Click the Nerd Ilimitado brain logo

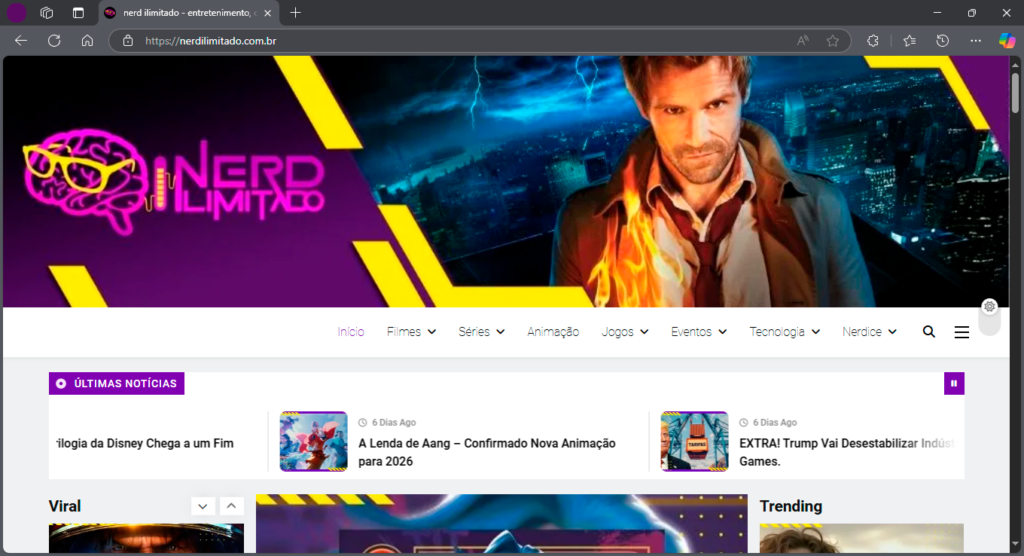click(173, 181)
